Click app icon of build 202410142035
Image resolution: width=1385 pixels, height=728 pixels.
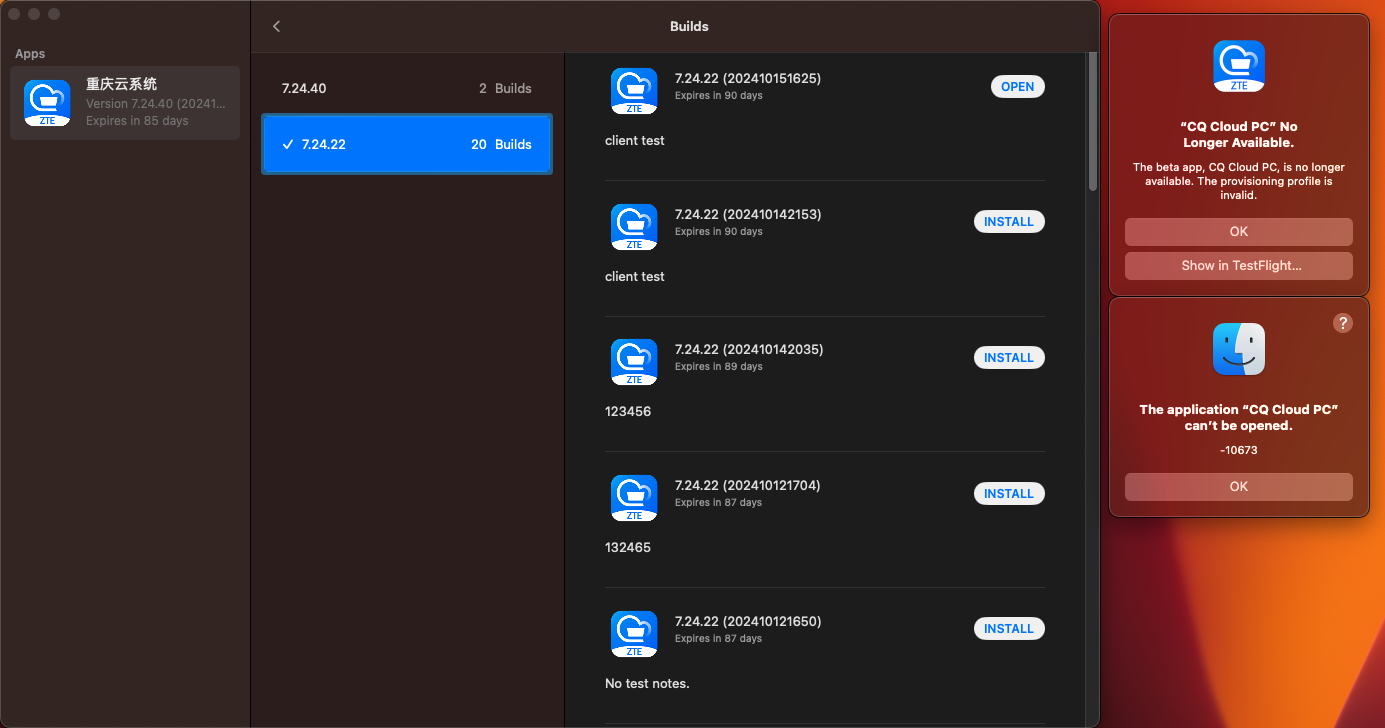click(634, 362)
